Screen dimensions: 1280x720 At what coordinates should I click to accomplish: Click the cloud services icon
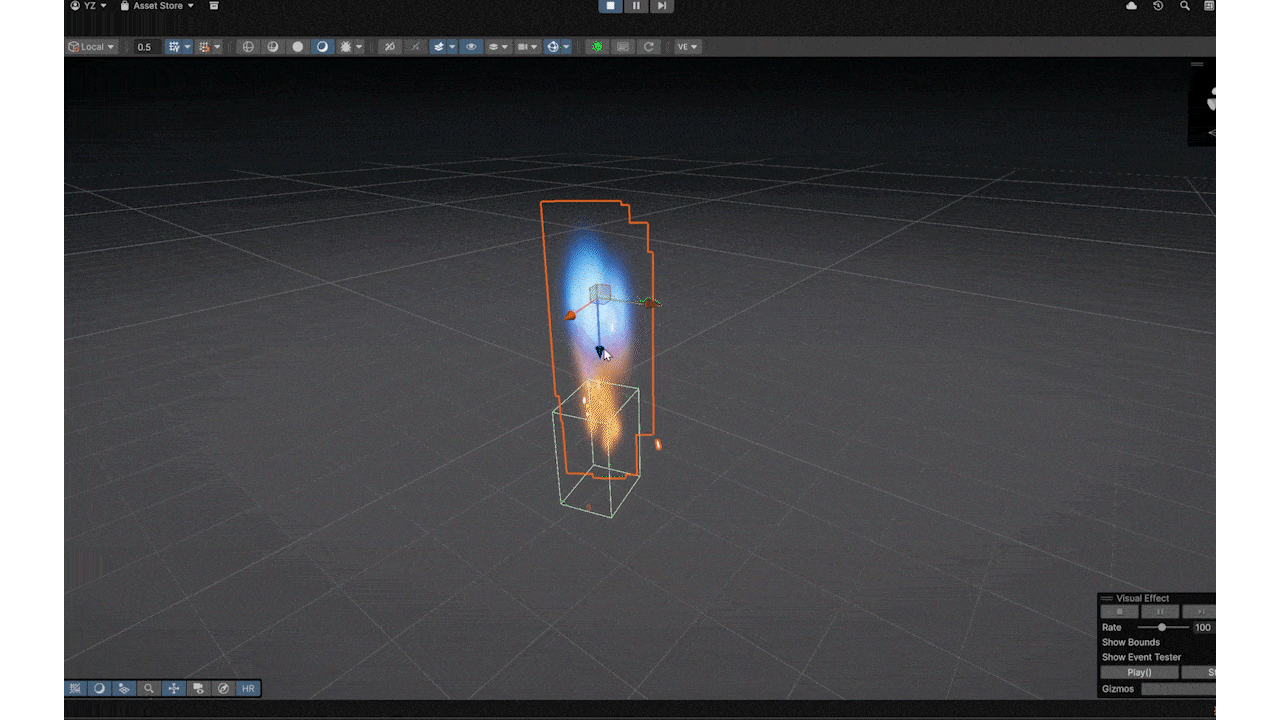[1131, 6]
